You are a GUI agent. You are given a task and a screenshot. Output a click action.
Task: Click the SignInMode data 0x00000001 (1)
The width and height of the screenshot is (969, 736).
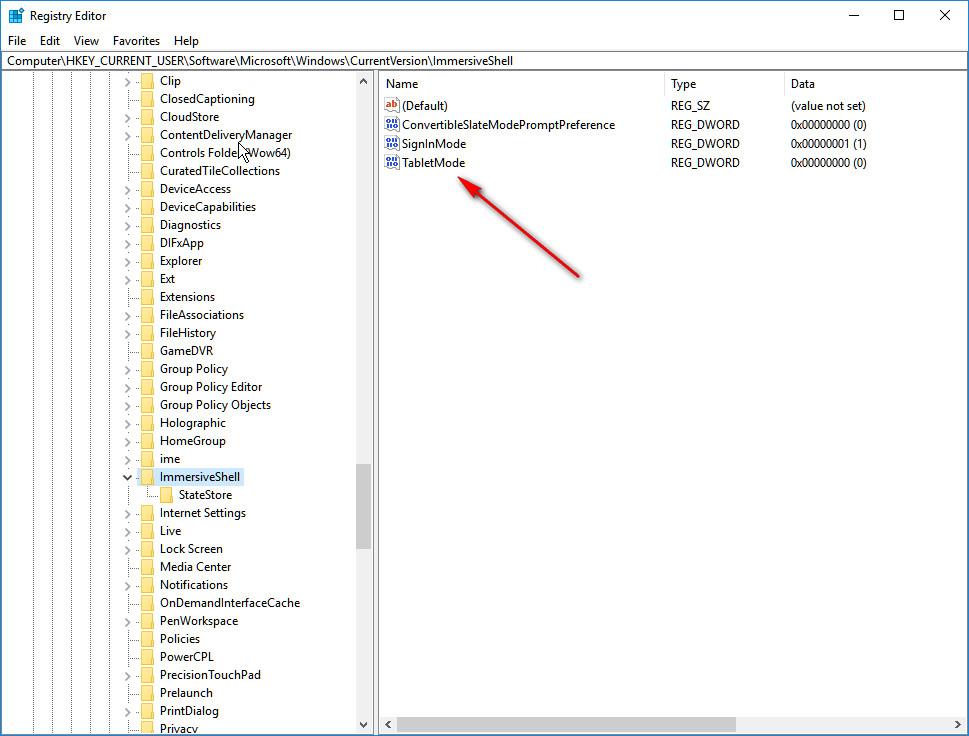[828, 143]
